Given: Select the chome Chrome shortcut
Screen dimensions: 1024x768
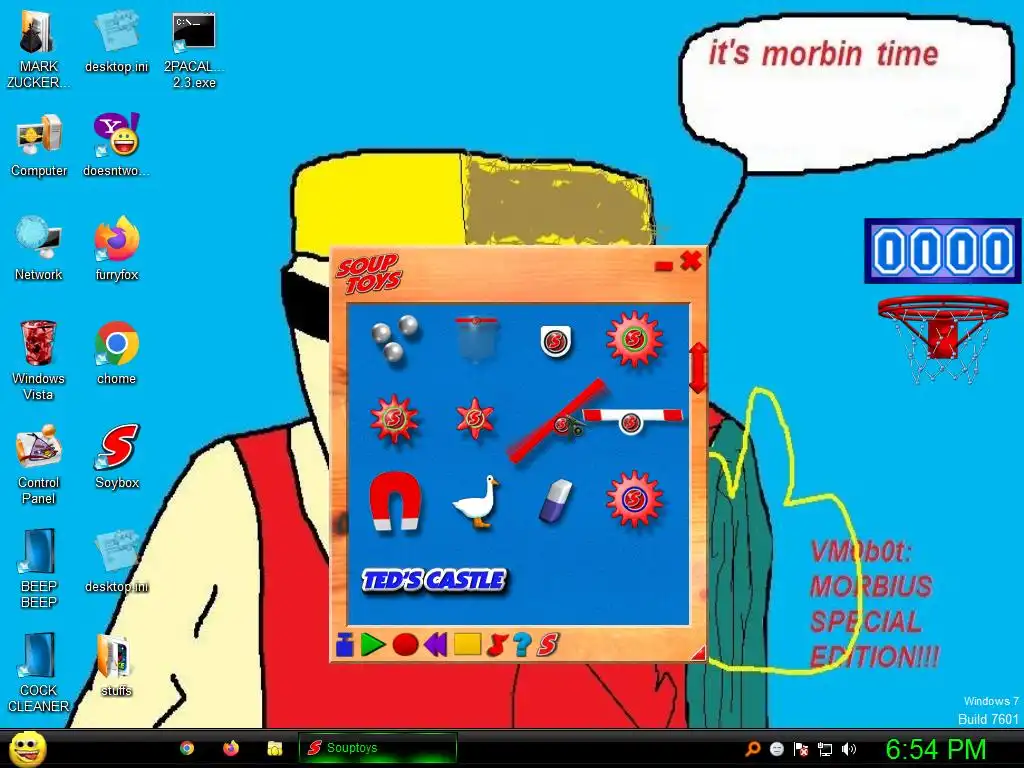Looking at the screenshot, I should tap(117, 353).
